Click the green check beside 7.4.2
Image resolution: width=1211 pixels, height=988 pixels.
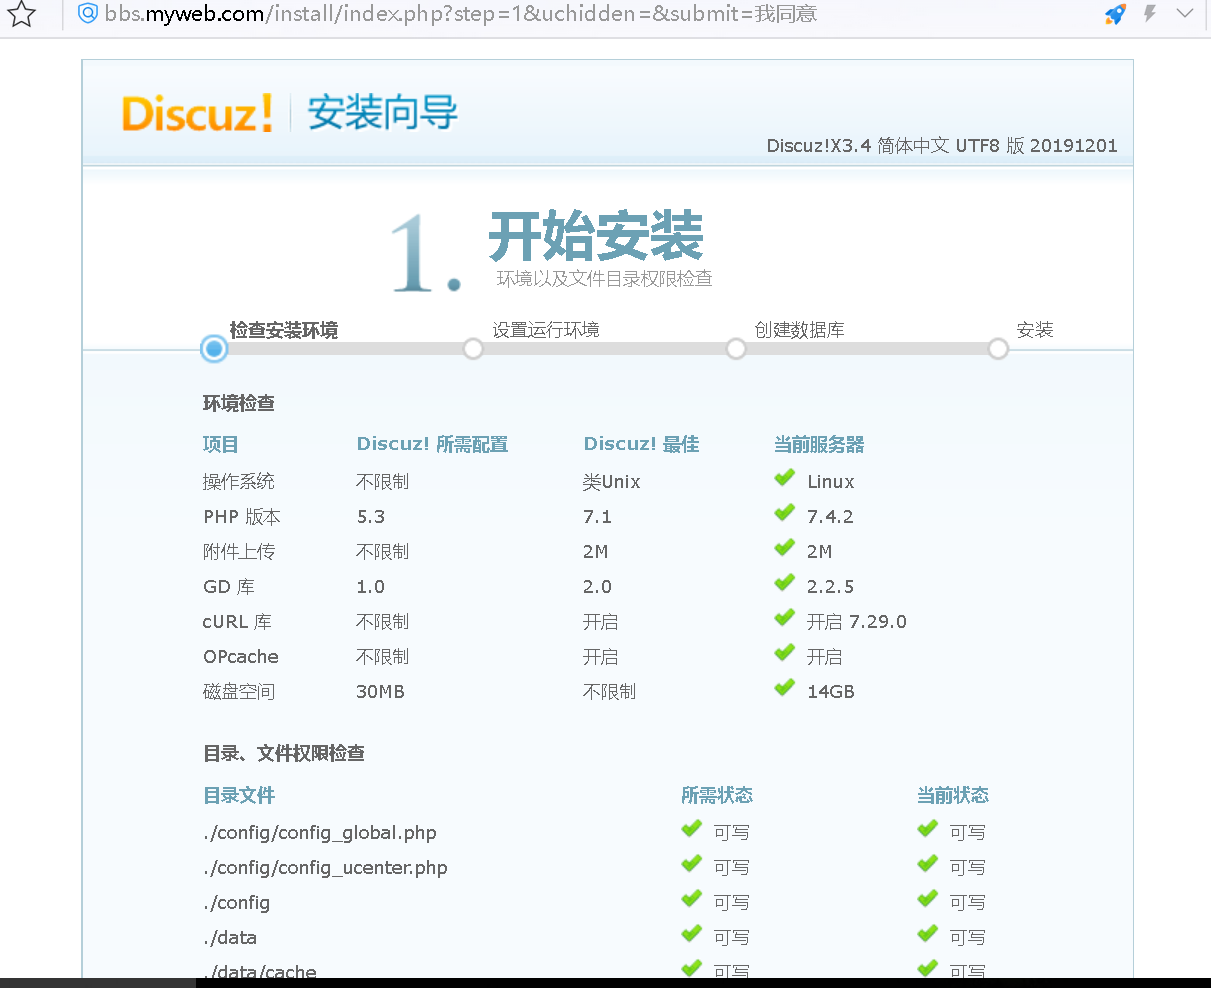click(785, 513)
